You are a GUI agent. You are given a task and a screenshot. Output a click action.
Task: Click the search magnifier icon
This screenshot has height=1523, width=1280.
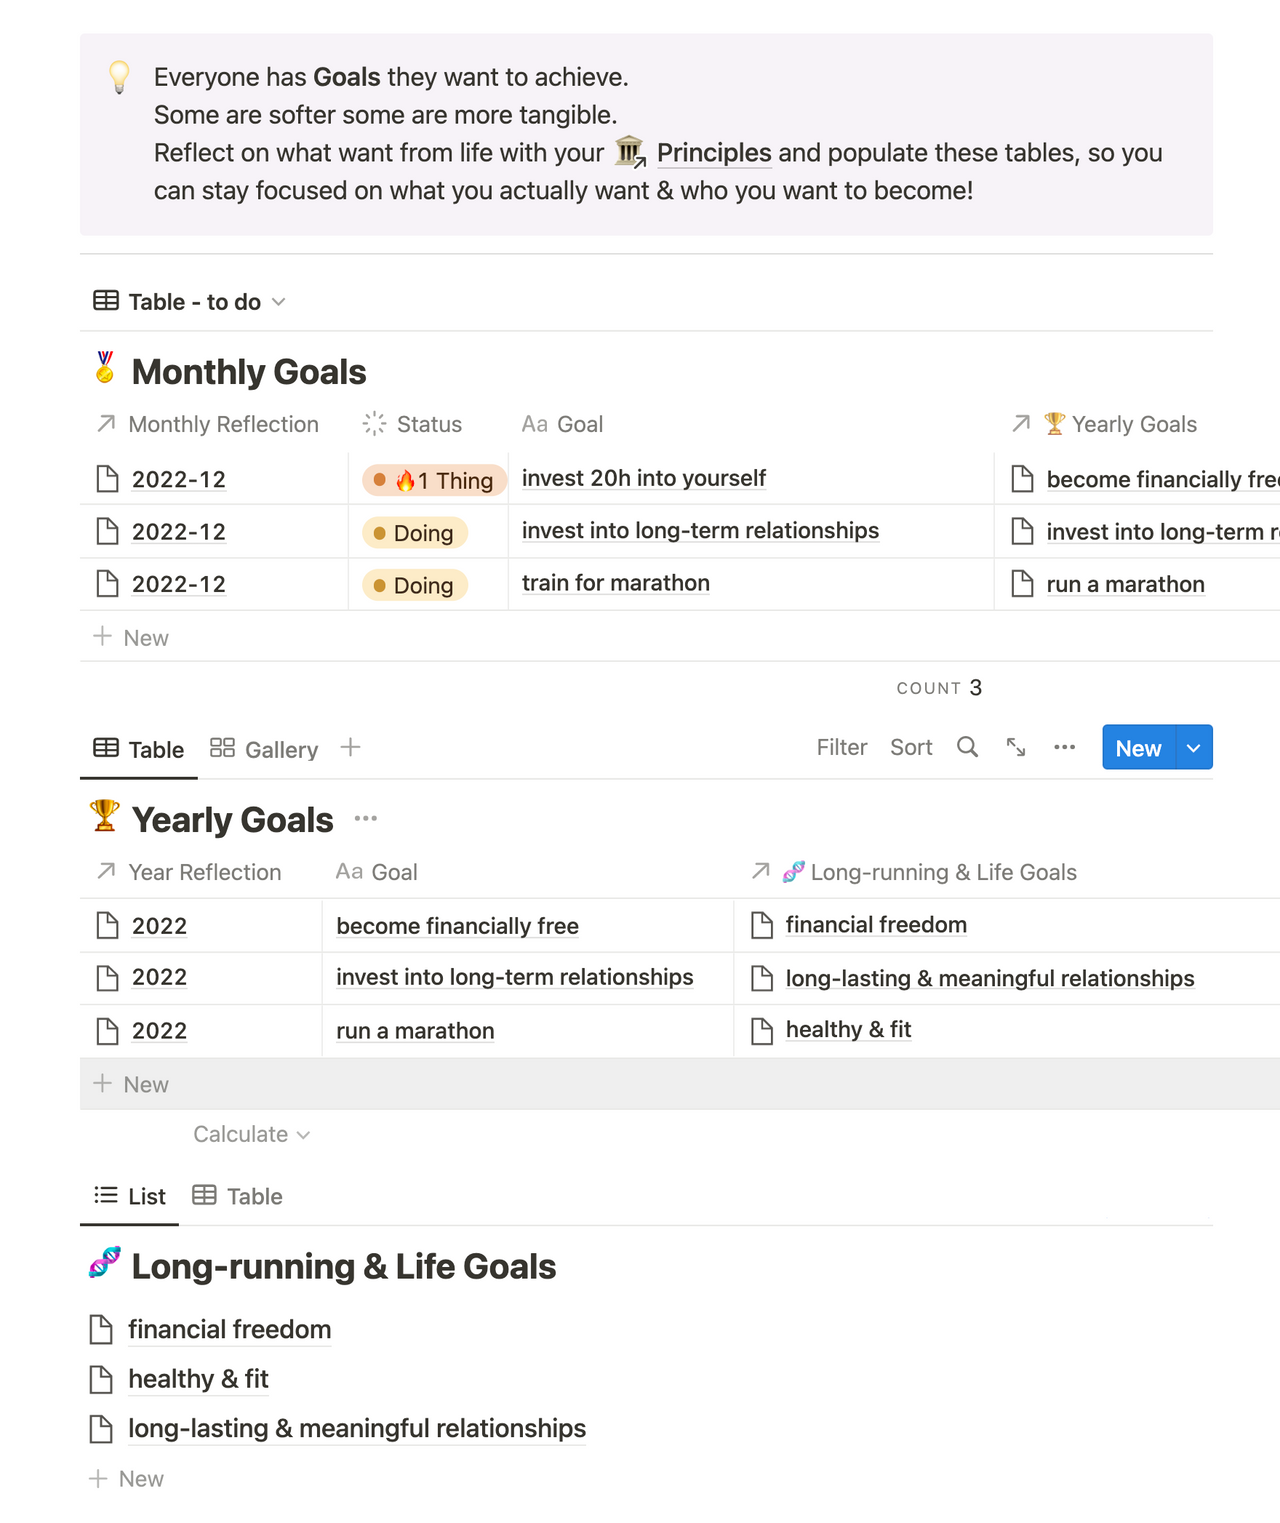pos(967,747)
